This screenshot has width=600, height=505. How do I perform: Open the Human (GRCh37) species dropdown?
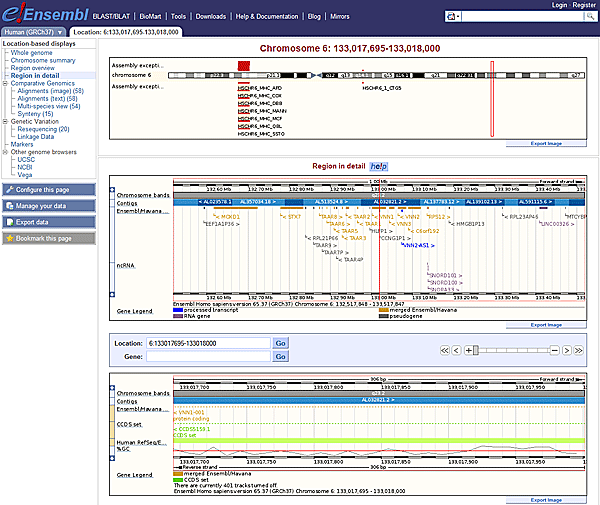pos(35,32)
